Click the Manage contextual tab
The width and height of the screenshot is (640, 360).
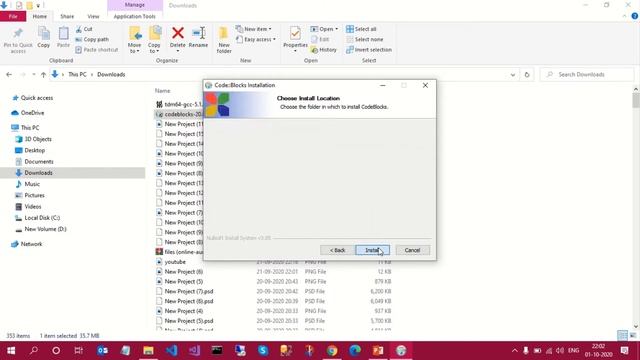[x=135, y=5]
